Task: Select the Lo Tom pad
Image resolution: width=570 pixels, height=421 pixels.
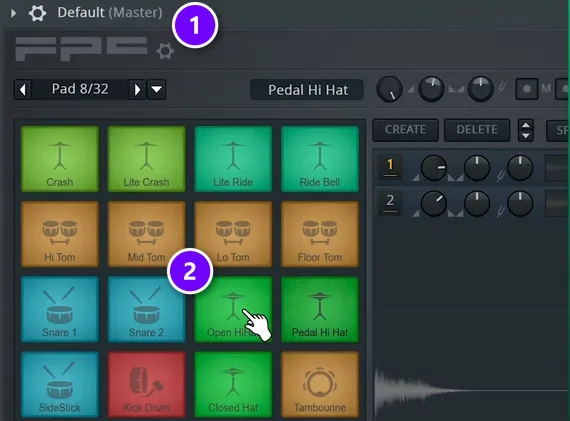Action: pos(233,234)
